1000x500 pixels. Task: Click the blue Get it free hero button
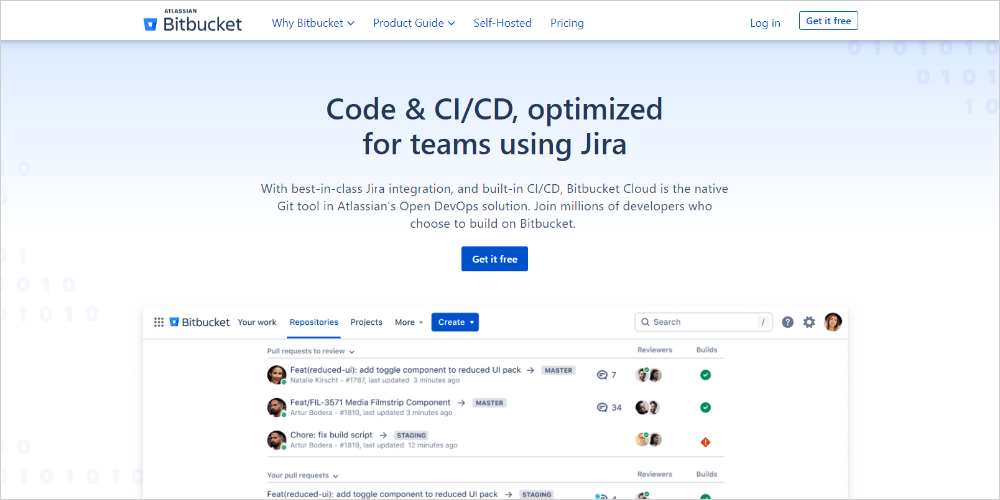tap(495, 259)
